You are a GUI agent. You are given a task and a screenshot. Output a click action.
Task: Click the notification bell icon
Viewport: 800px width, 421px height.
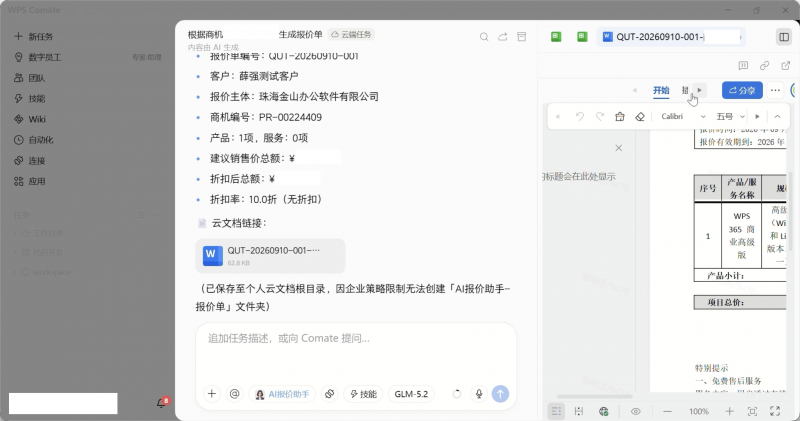pos(161,403)
